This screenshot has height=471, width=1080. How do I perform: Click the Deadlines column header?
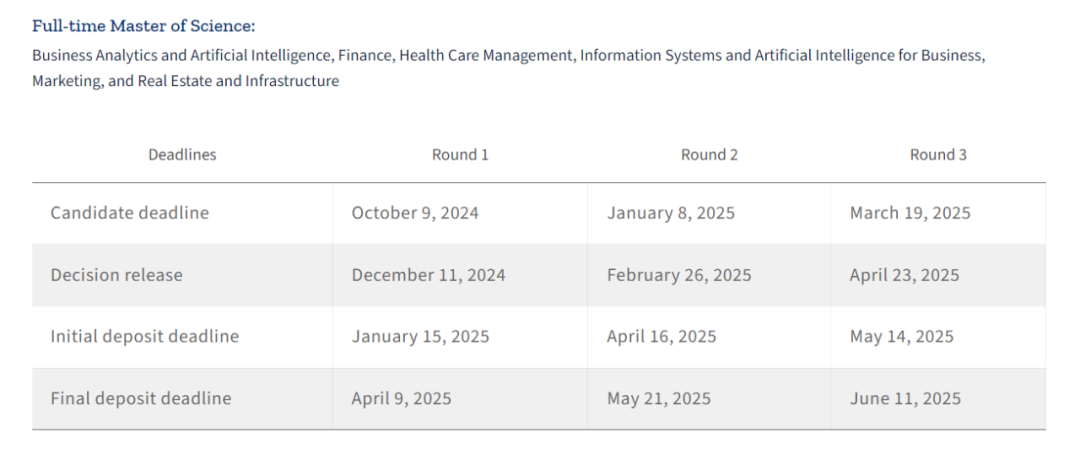(182, 155)
